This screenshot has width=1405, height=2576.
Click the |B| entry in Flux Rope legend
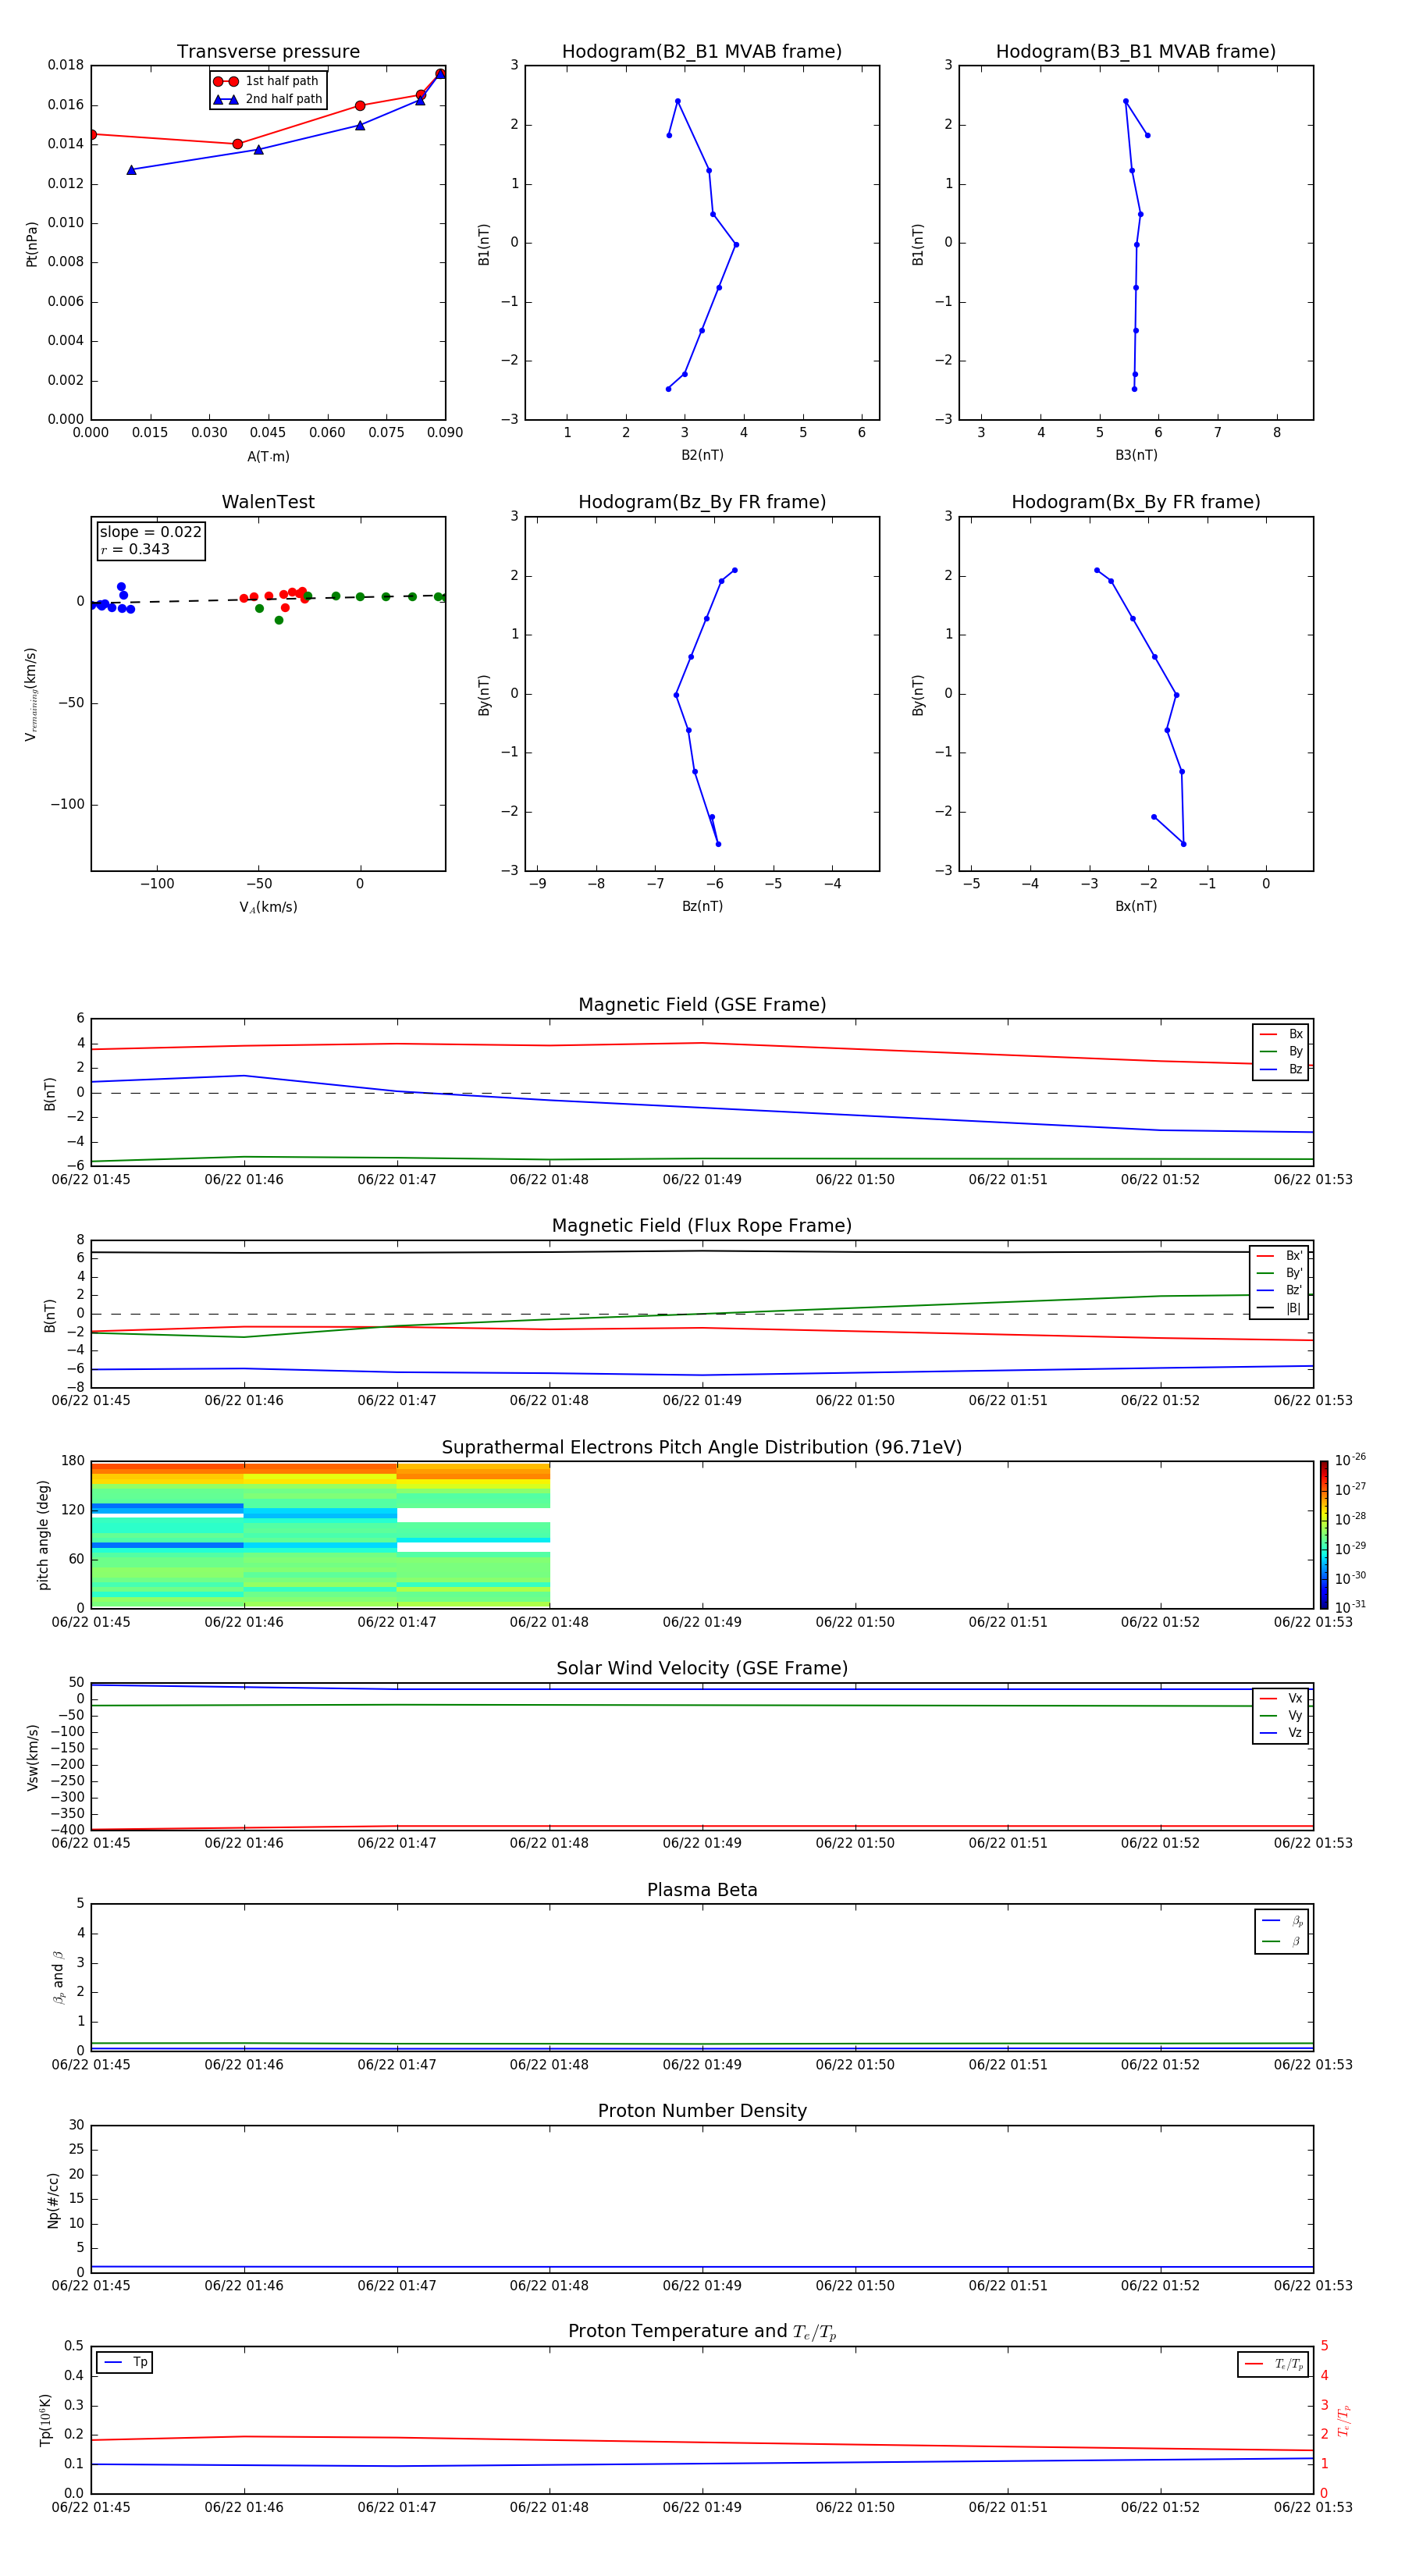pyautogui.click(x=1279, y=1308)
